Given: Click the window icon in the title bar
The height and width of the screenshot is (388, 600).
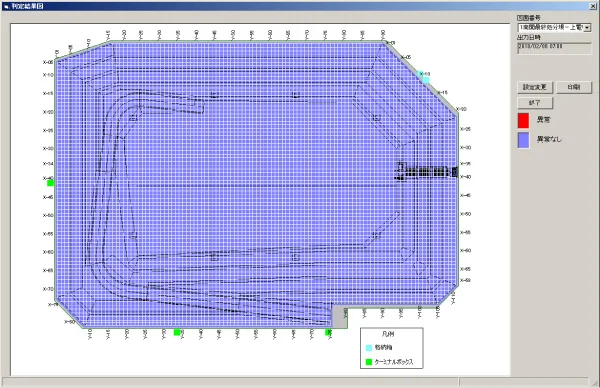Looking at the screenshot, I should tap(6, 6).
